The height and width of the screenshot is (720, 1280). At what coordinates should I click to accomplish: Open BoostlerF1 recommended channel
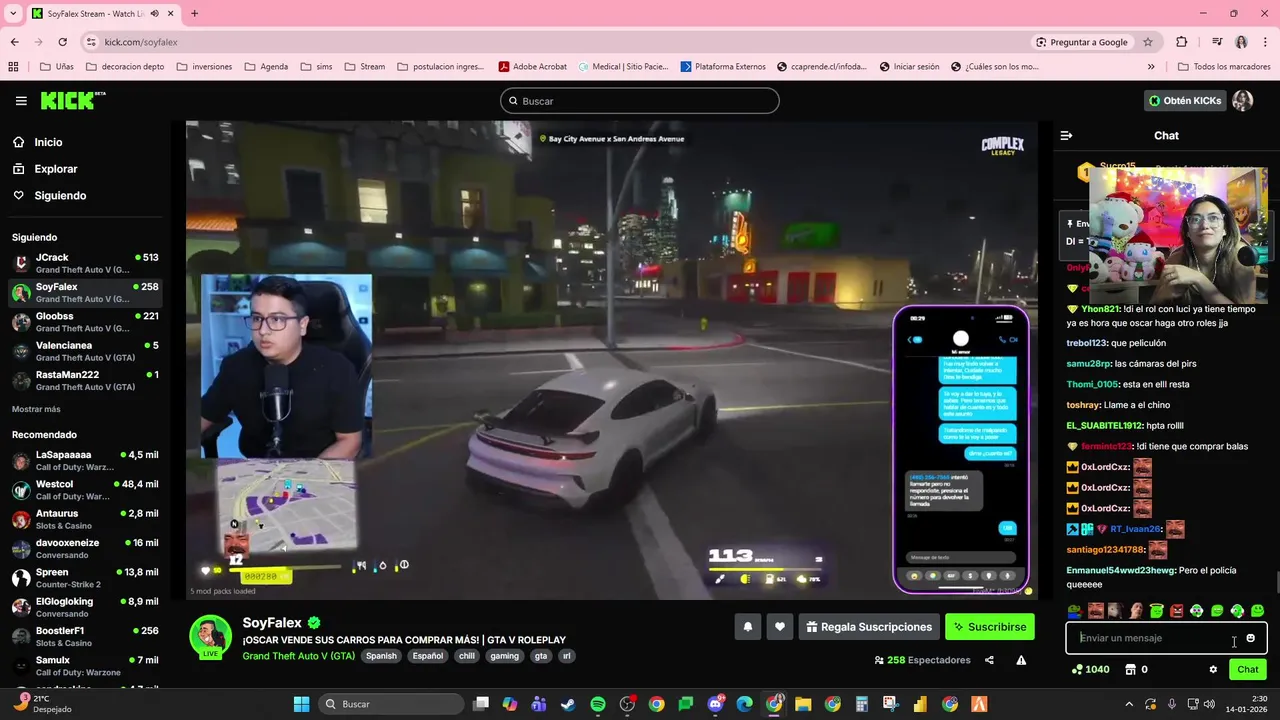85,637
